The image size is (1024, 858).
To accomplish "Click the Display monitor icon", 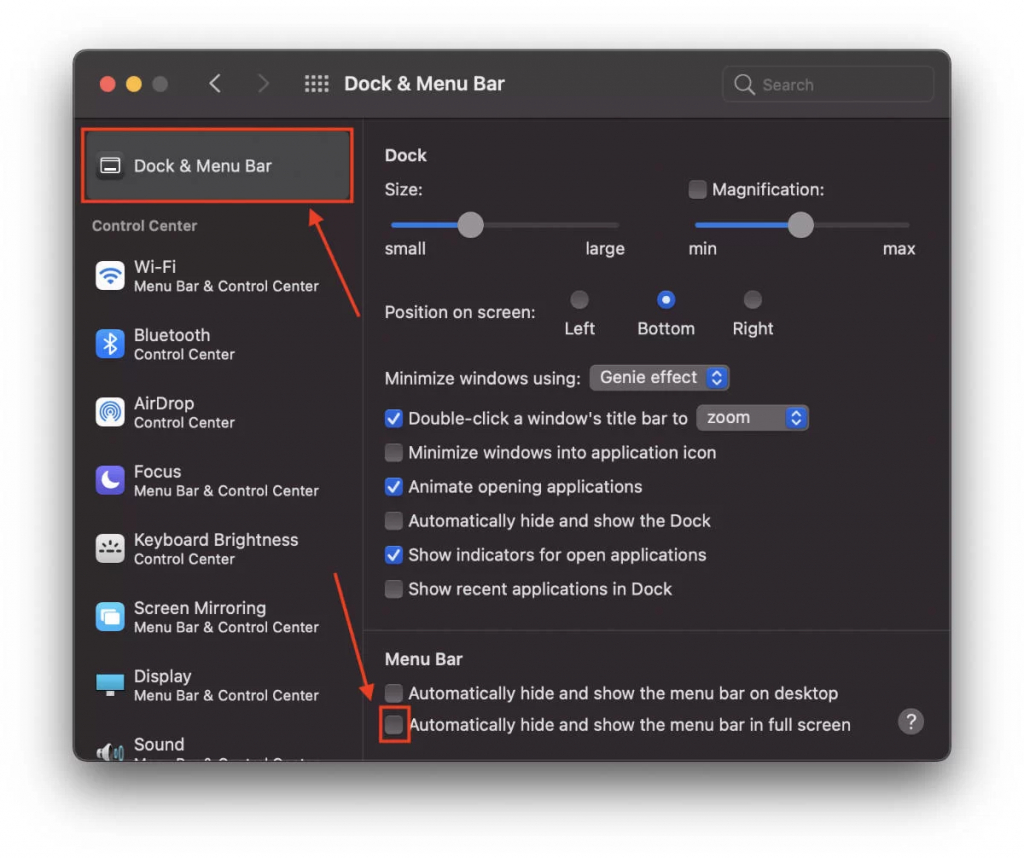I will click(110, 685).
